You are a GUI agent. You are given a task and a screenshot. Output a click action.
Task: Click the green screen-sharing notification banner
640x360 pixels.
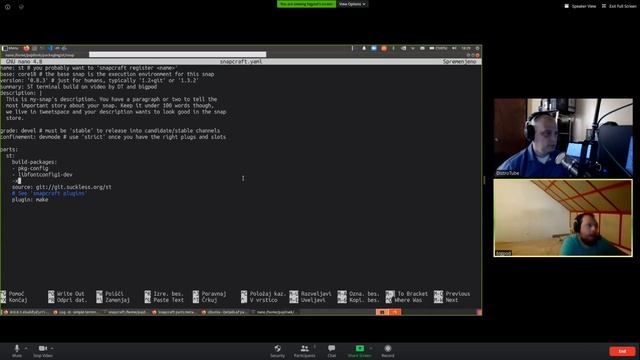[x=307, y=4]
